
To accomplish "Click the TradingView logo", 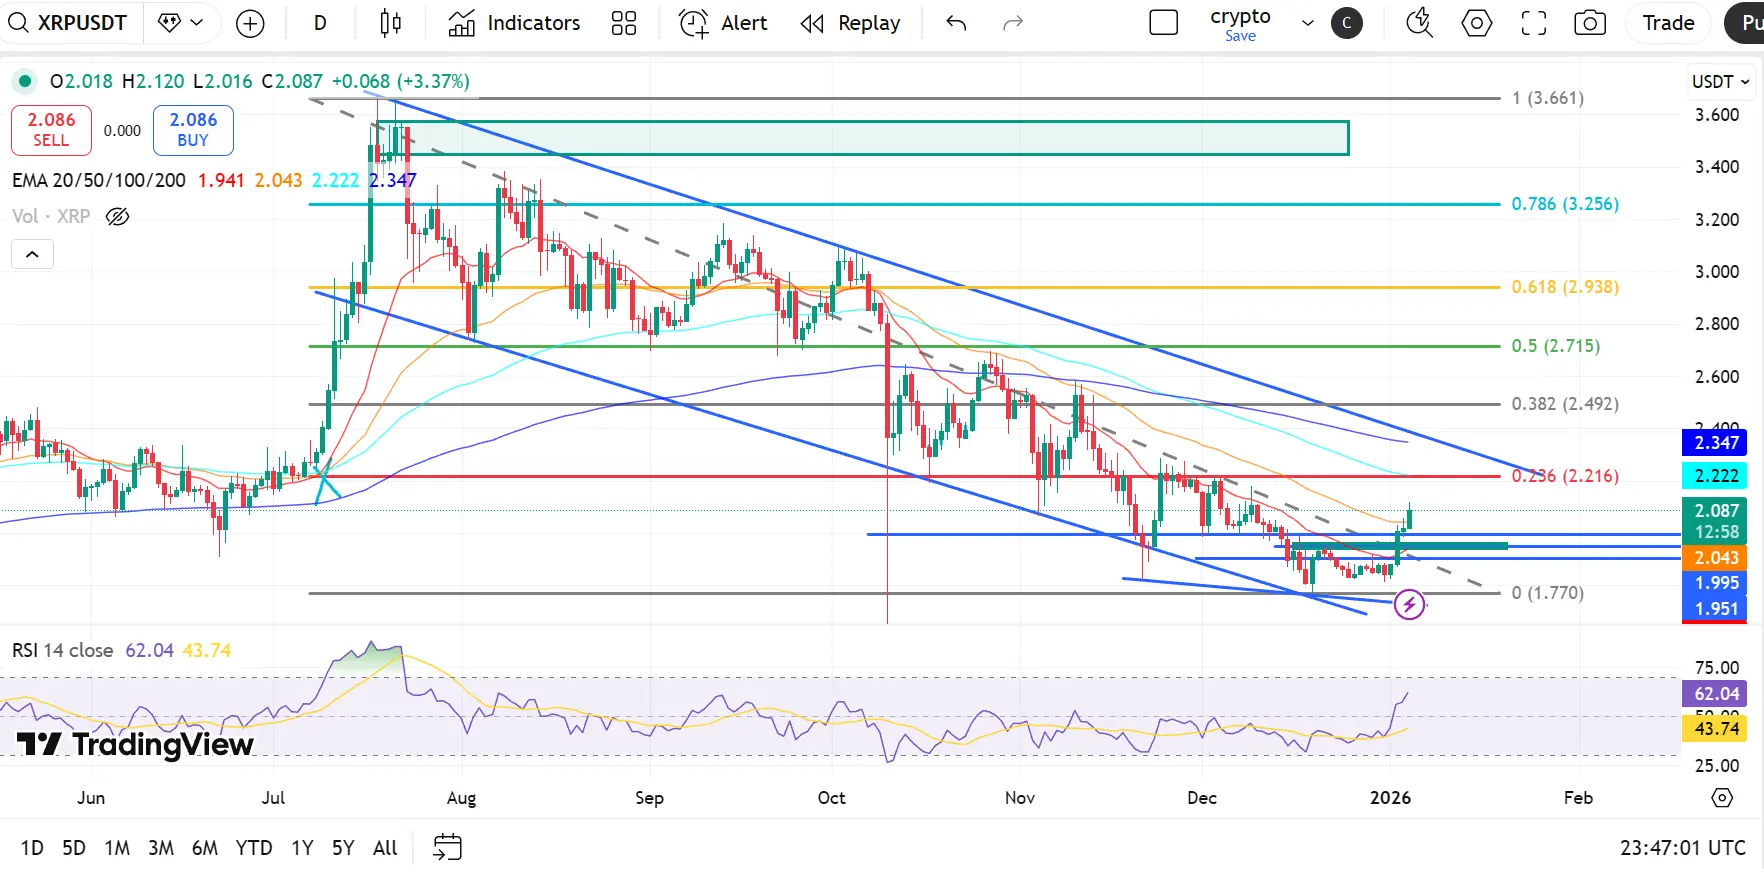I will tap(135, 744).
